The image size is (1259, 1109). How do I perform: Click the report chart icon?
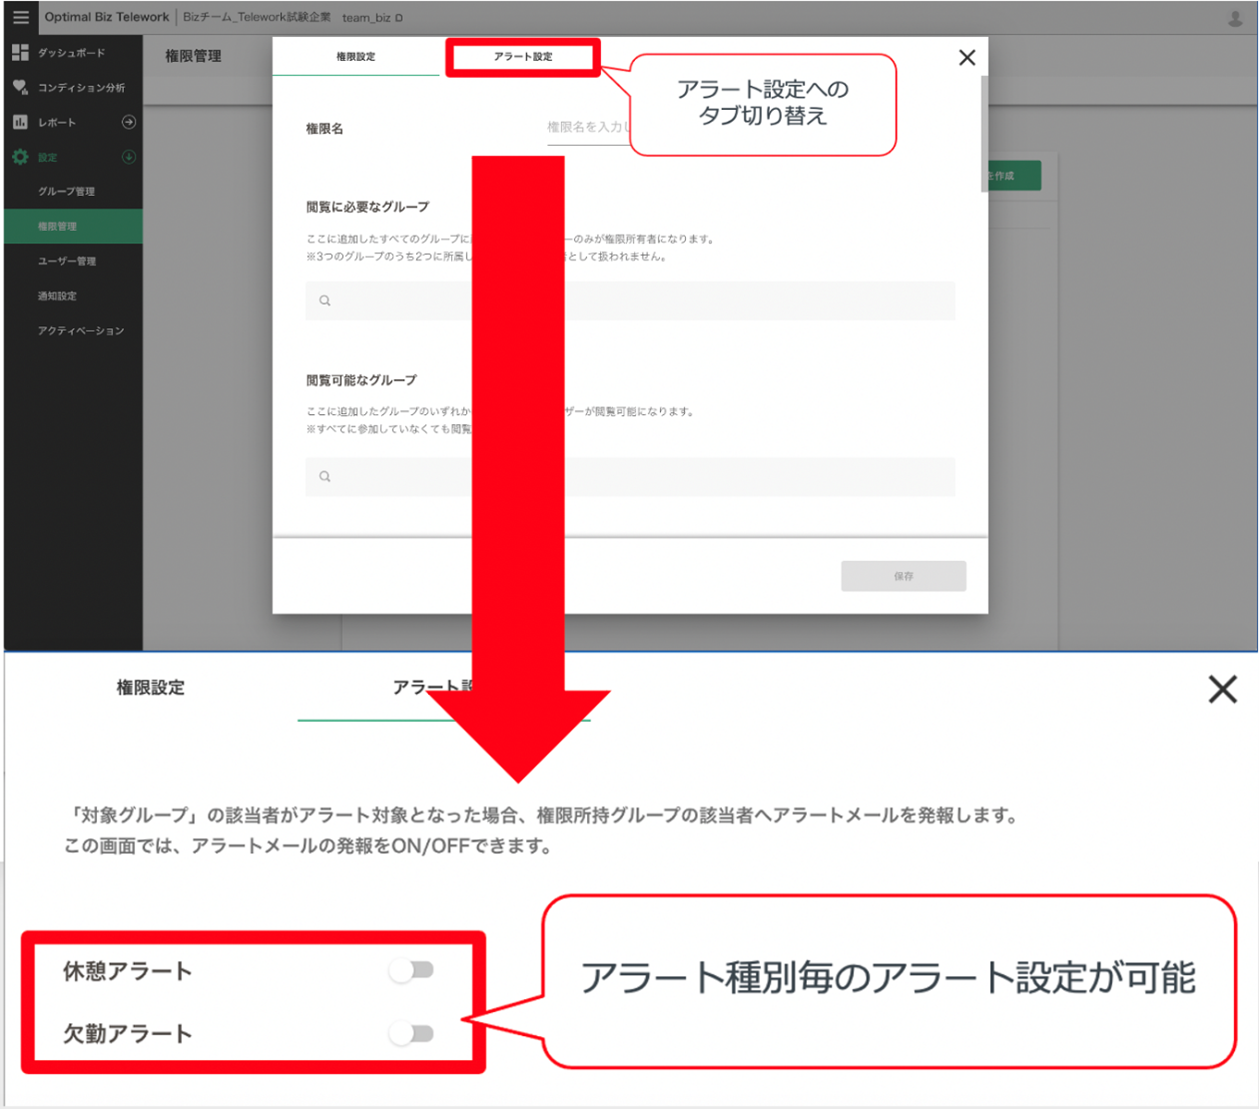click(x=20, y=122)
